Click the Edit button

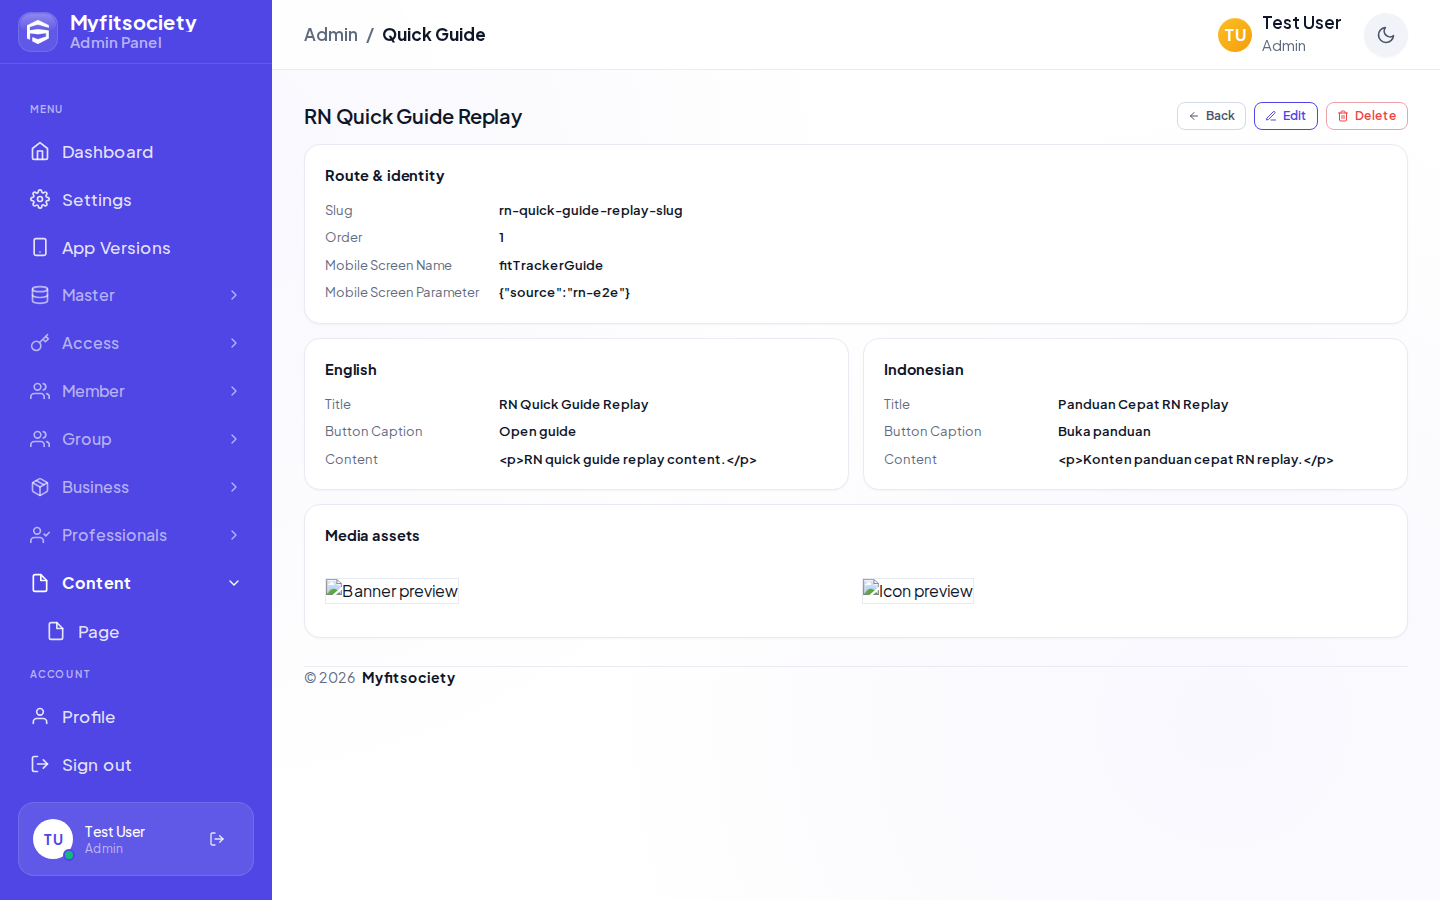coord(1286,116)
